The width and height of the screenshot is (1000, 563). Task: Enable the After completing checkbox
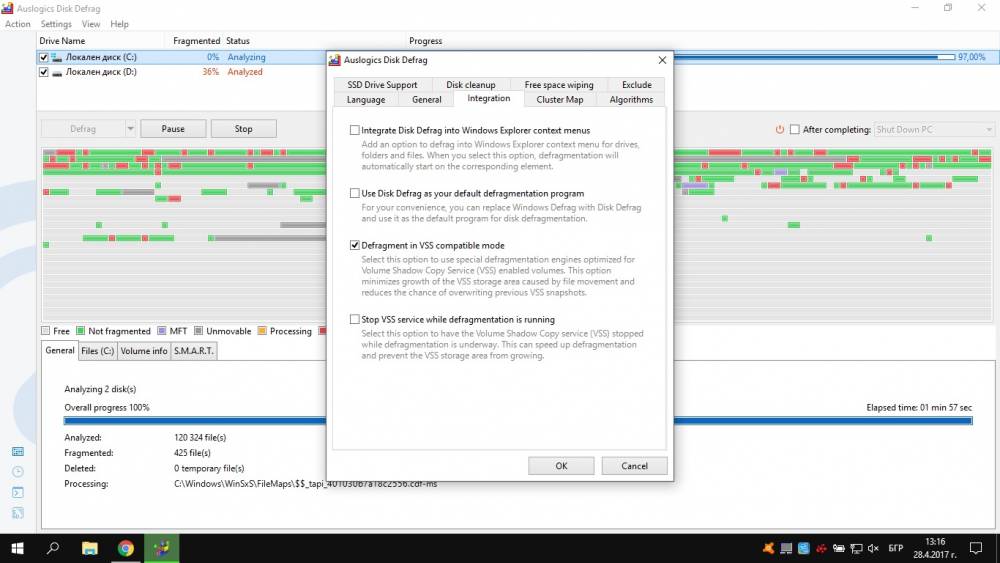pyautogui.click(x=795, y=129)
